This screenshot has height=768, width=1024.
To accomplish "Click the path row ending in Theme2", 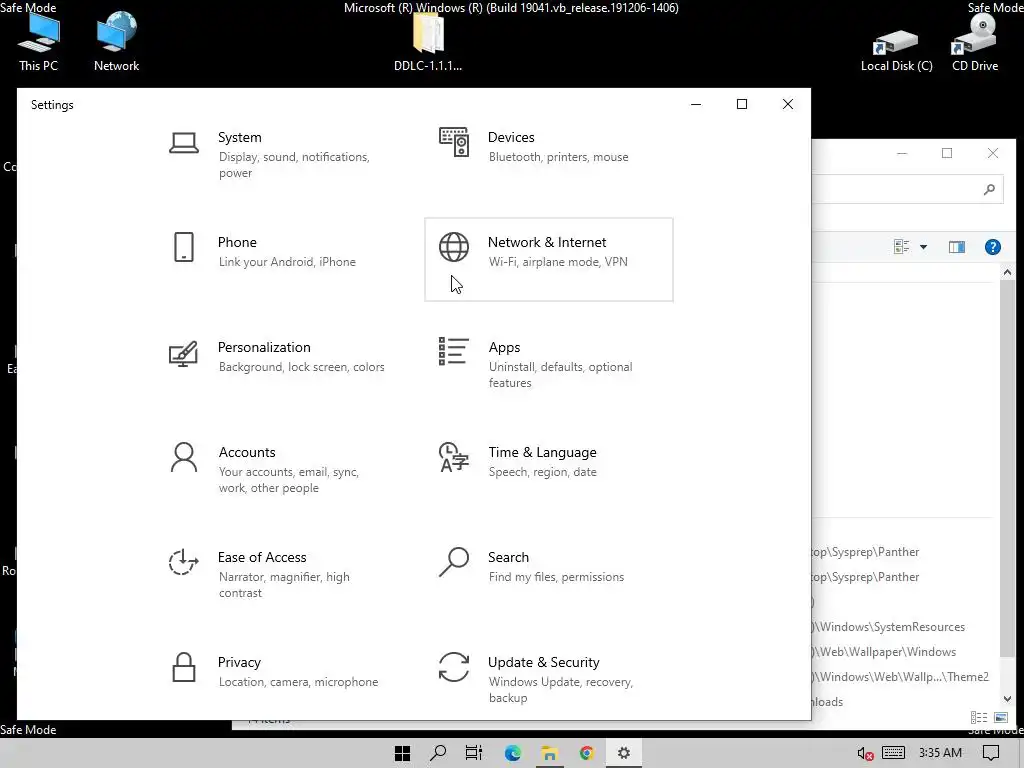I will 901,677.
